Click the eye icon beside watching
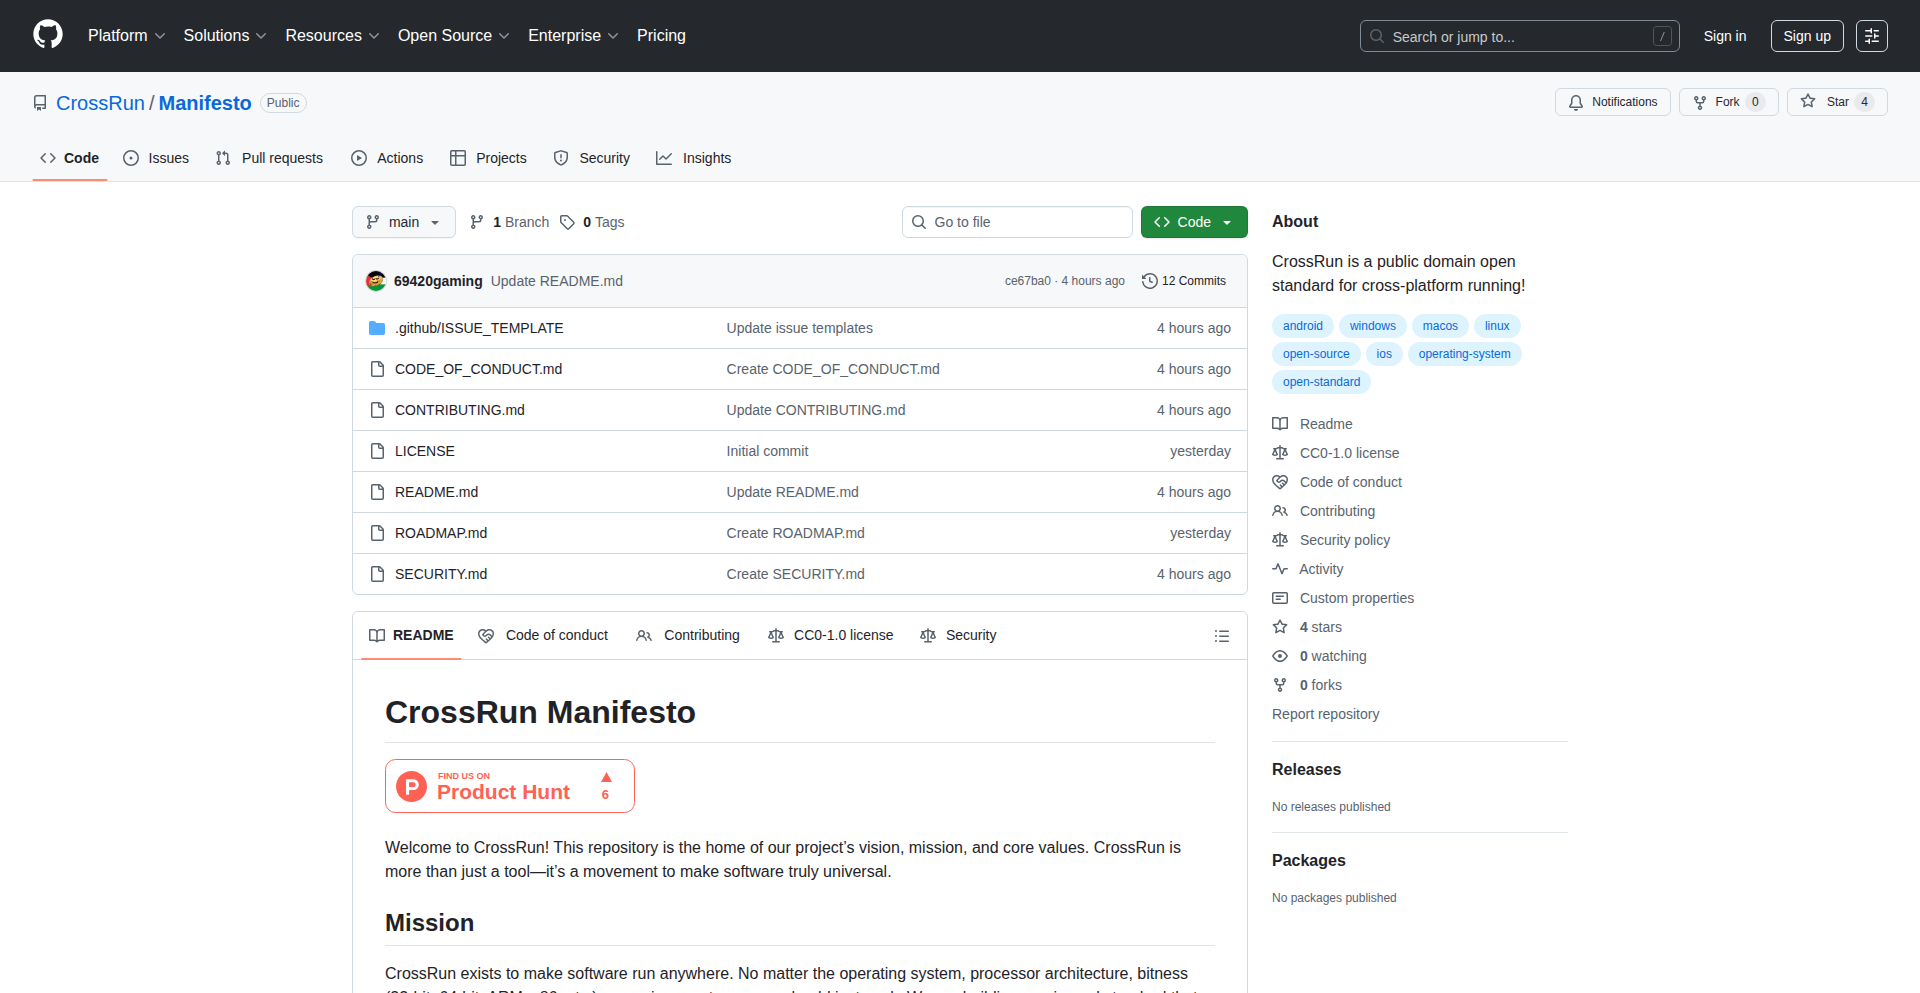The image size is (1920, 993). pos(1280,656)
